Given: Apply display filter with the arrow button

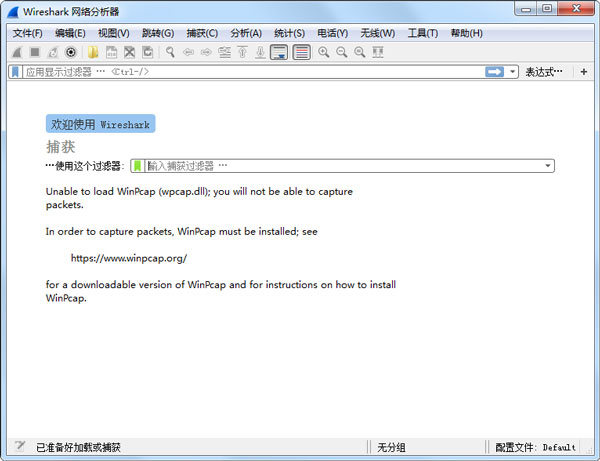Looking at the screenshot, I should (x=494, y=72).
